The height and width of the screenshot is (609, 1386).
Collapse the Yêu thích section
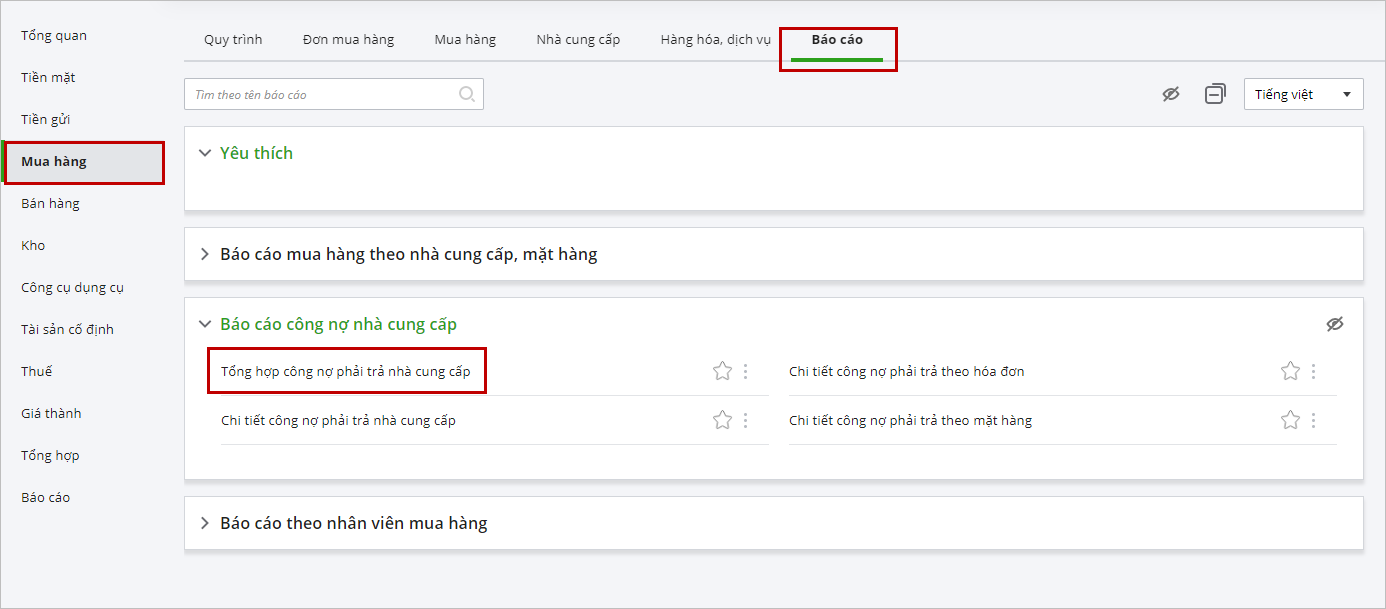(205, 153)
